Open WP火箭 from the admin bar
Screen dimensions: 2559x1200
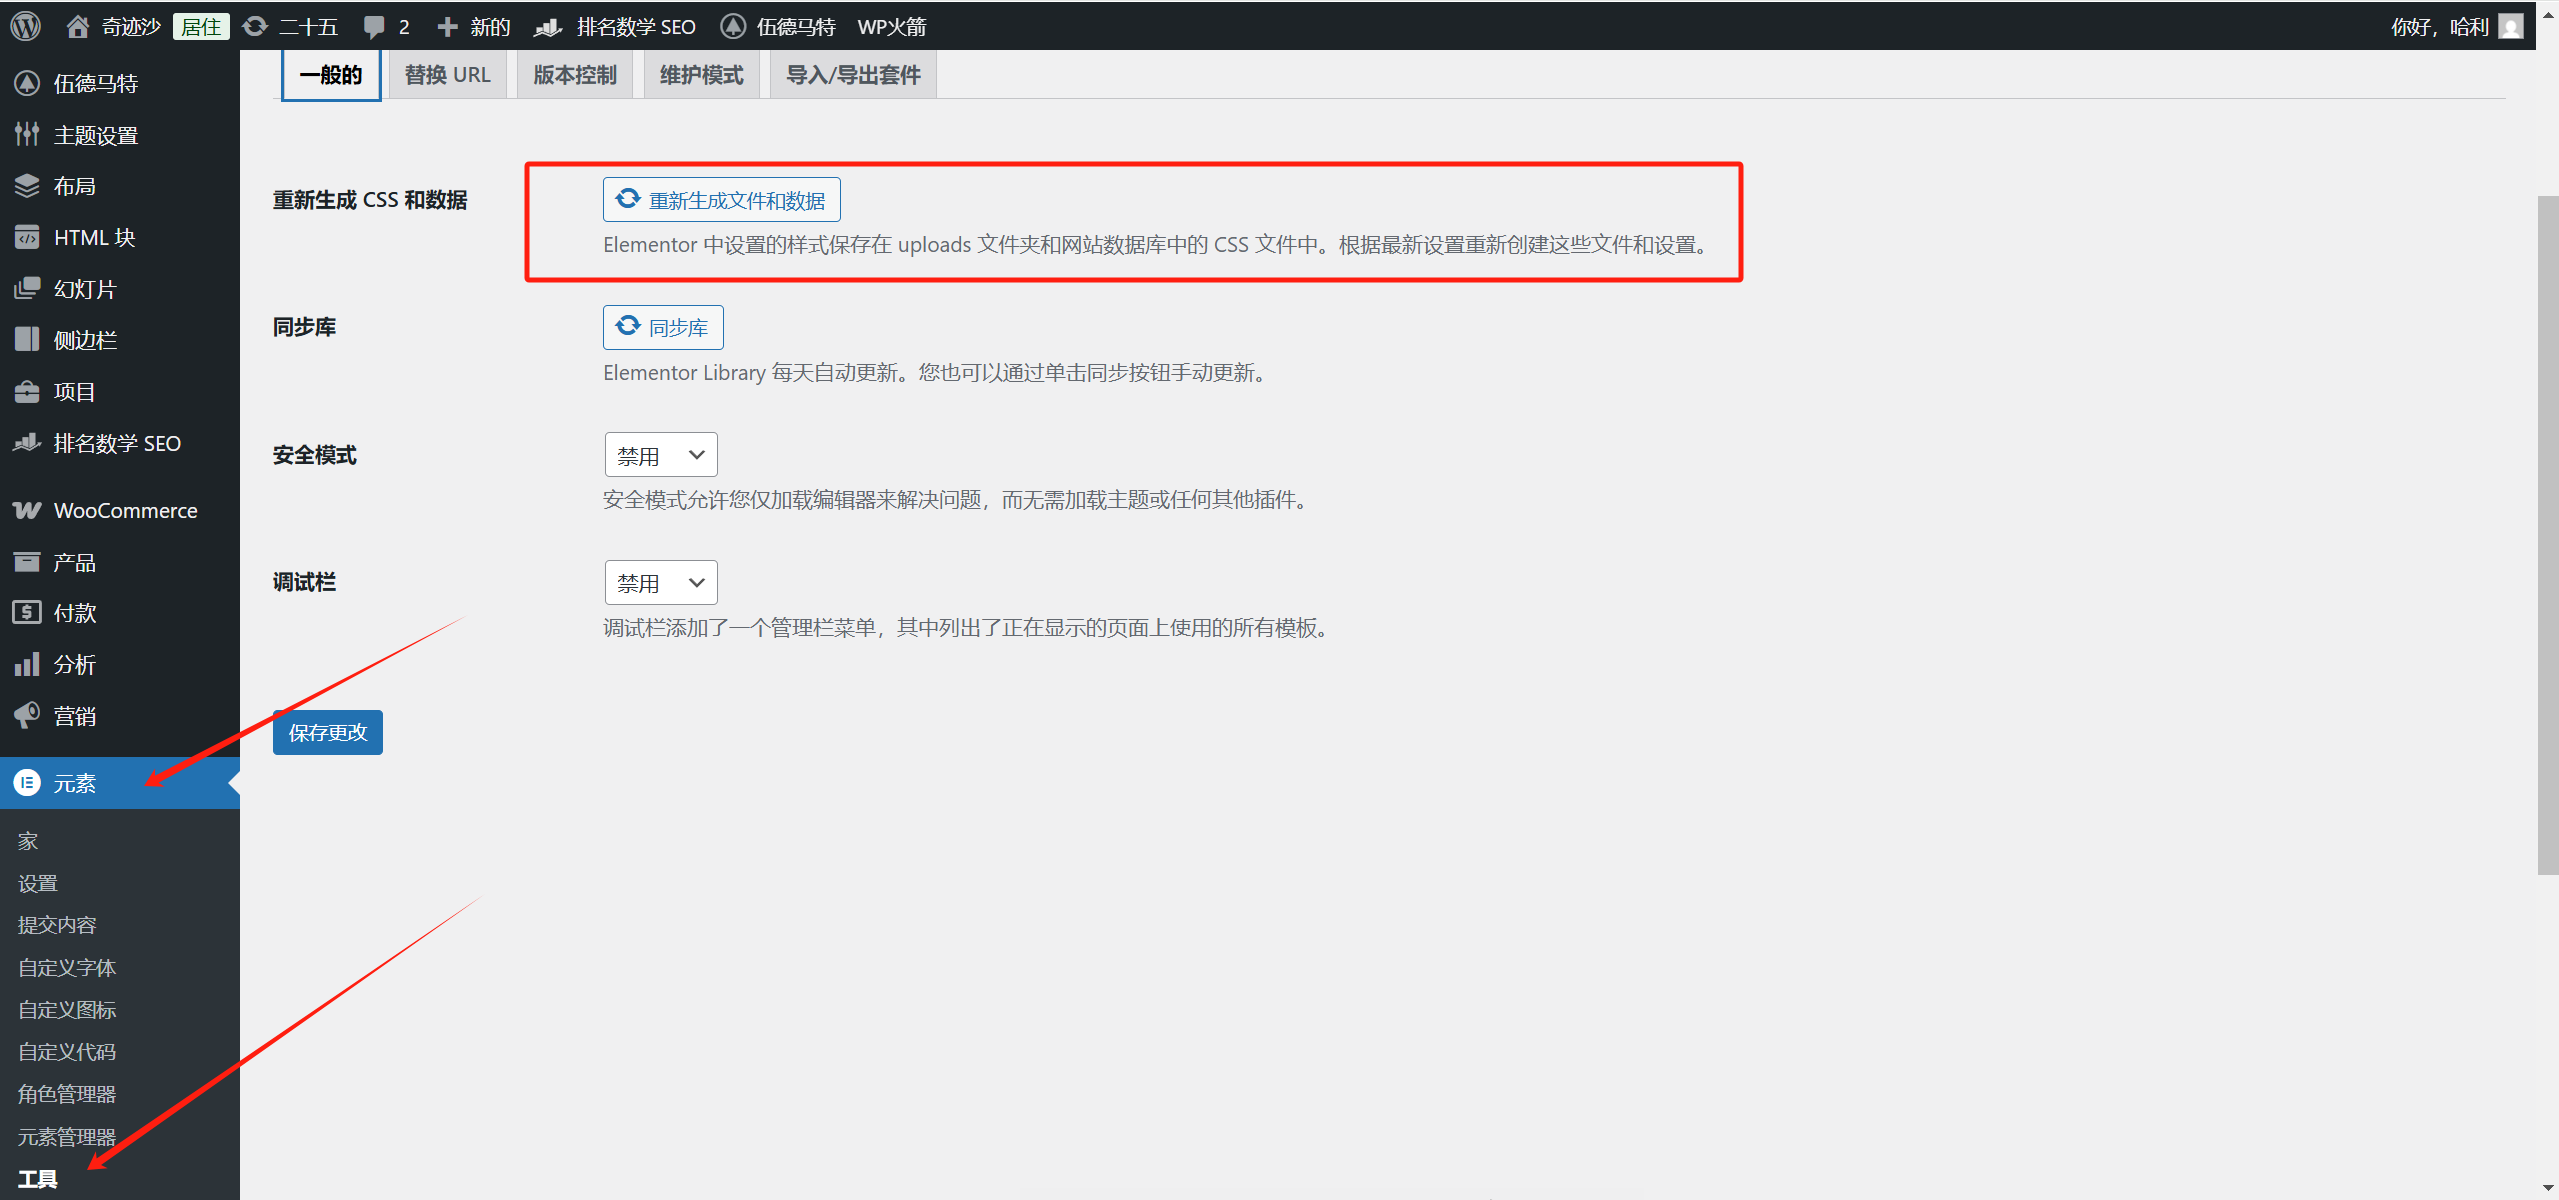[890, 26]
